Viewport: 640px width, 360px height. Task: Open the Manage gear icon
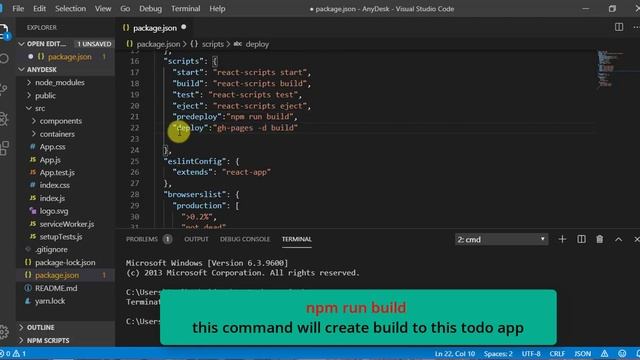(x=4, y=331)
